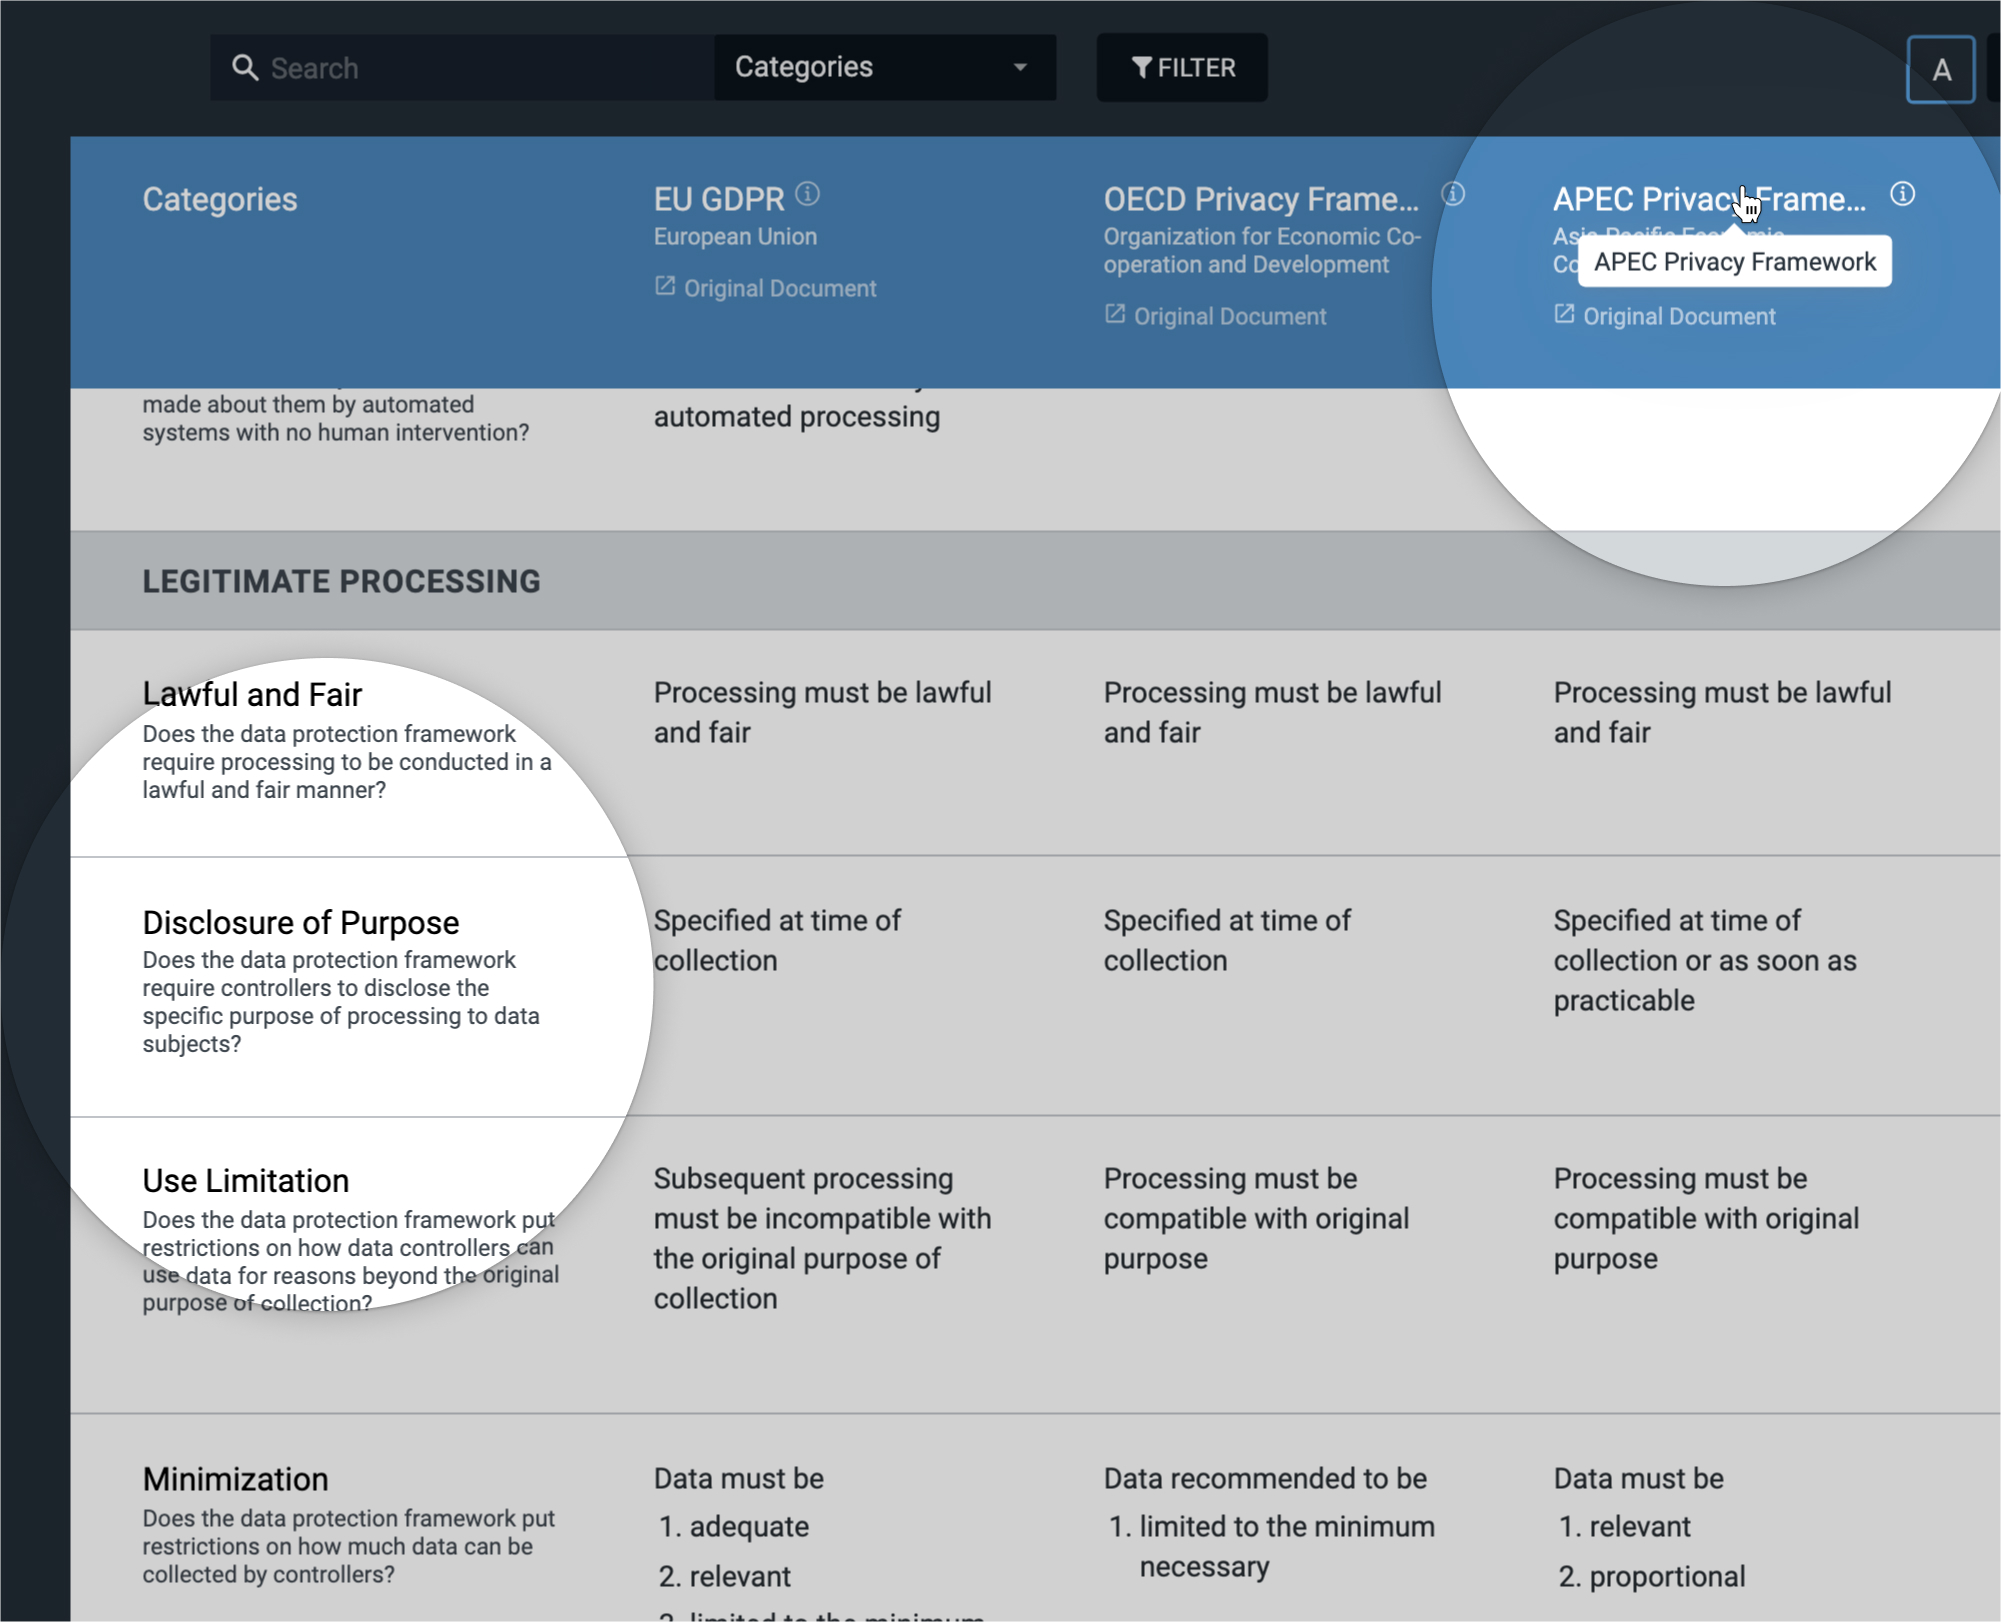Click the EU GDPR info icon
This screenshot has height=1622, width=2001.
point(809,195)
